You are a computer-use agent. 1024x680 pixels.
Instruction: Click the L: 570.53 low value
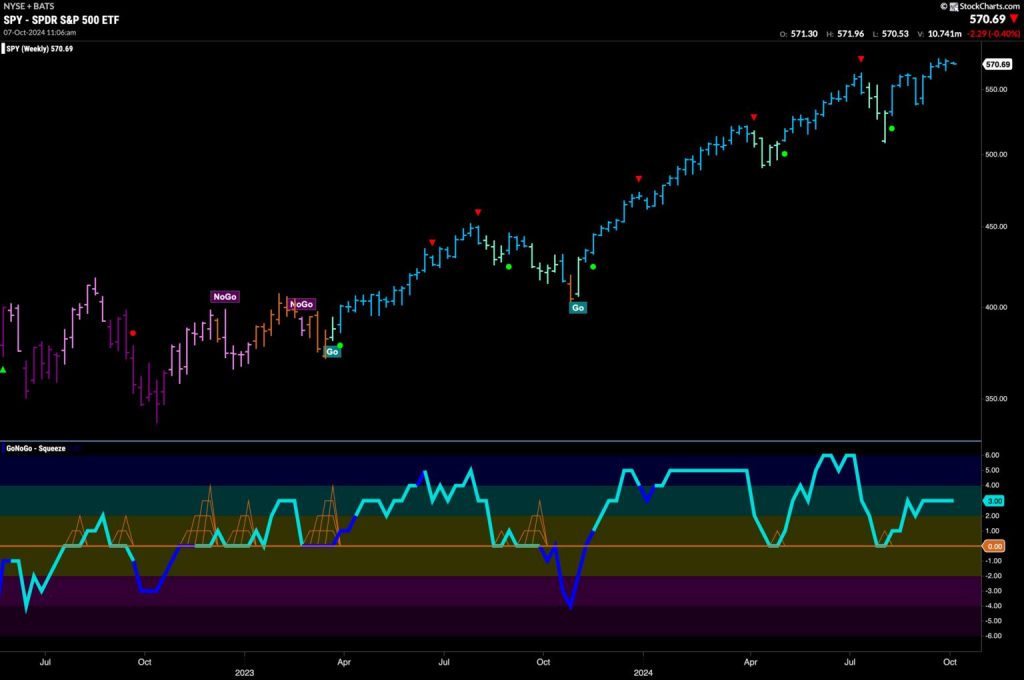[x=891, y=34]
